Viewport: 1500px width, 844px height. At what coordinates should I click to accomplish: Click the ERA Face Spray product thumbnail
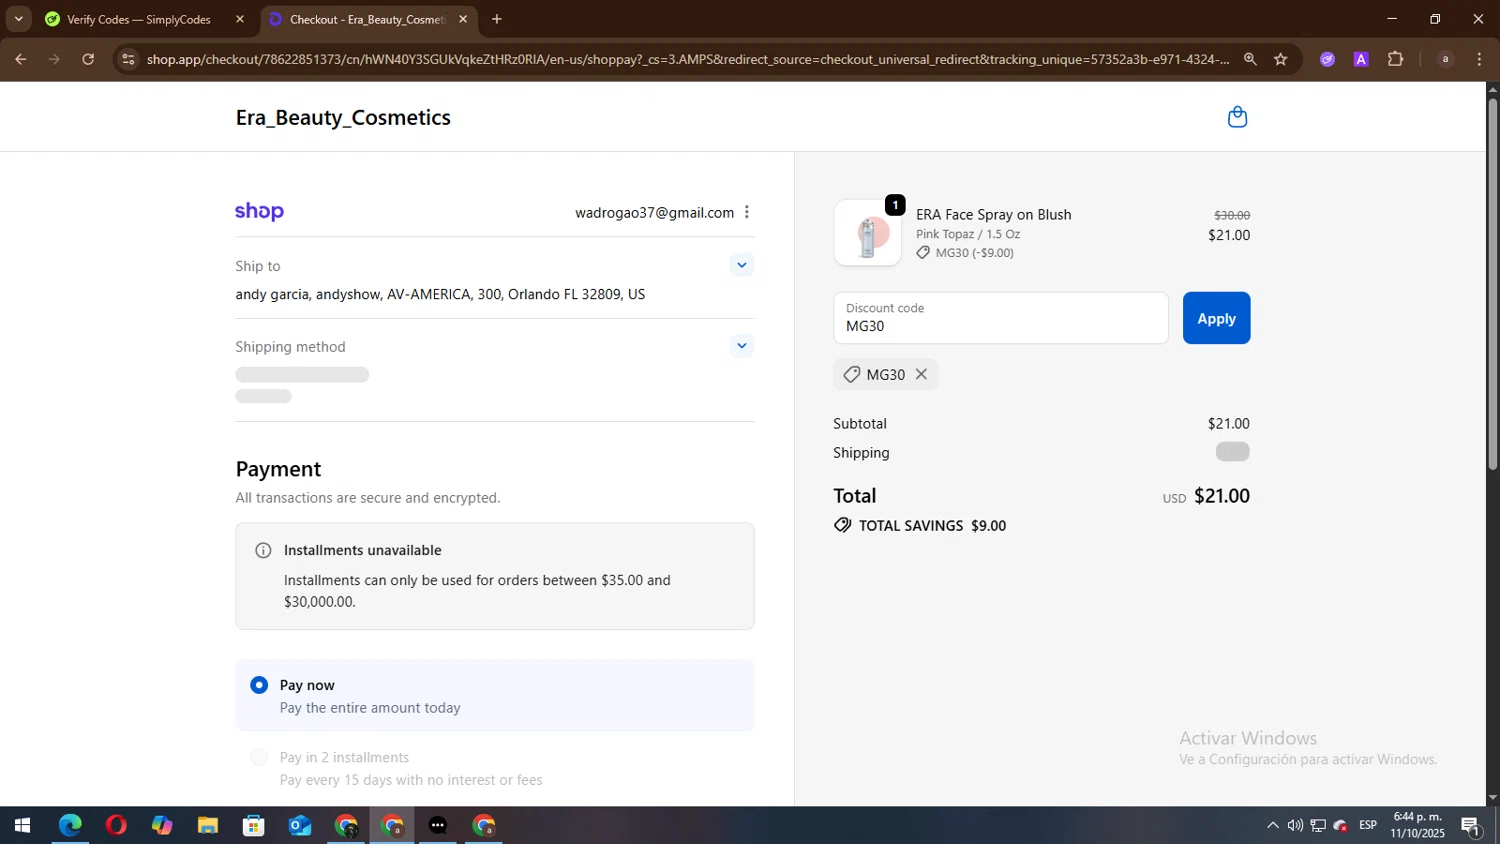pyautogui.click(x=867, y=233)
